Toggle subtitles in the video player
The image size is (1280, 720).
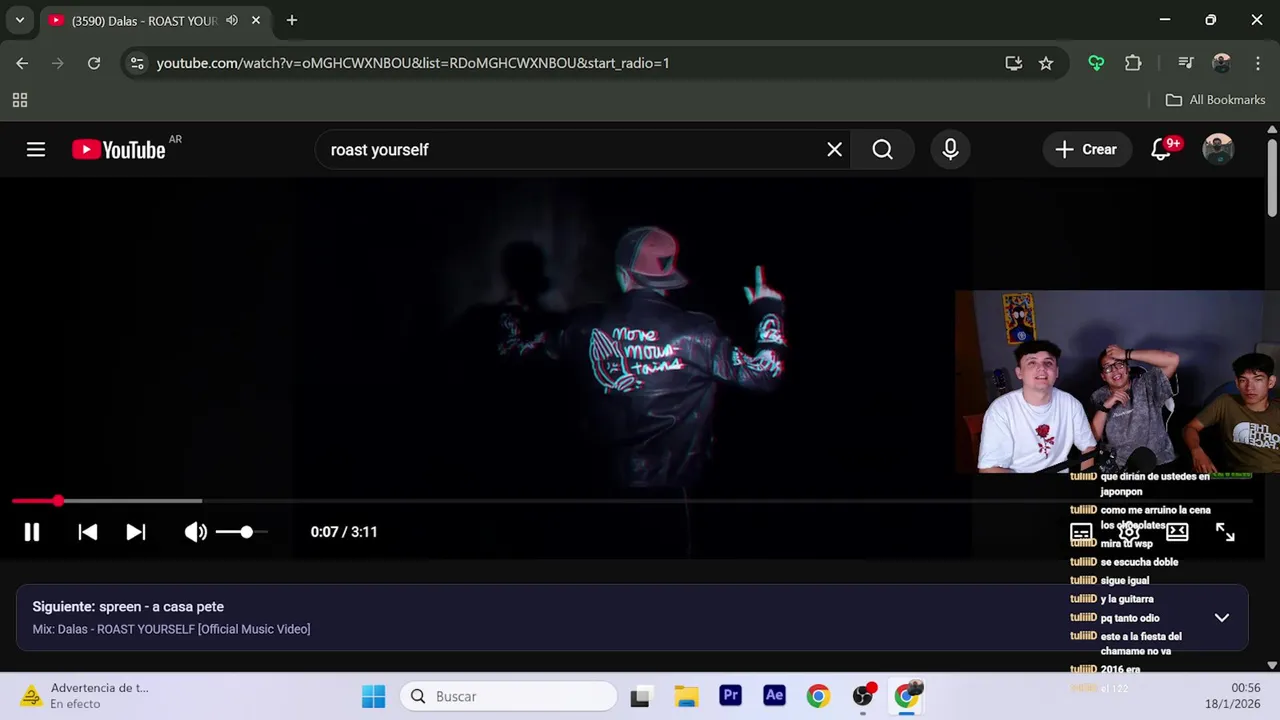pos(1081,533)
